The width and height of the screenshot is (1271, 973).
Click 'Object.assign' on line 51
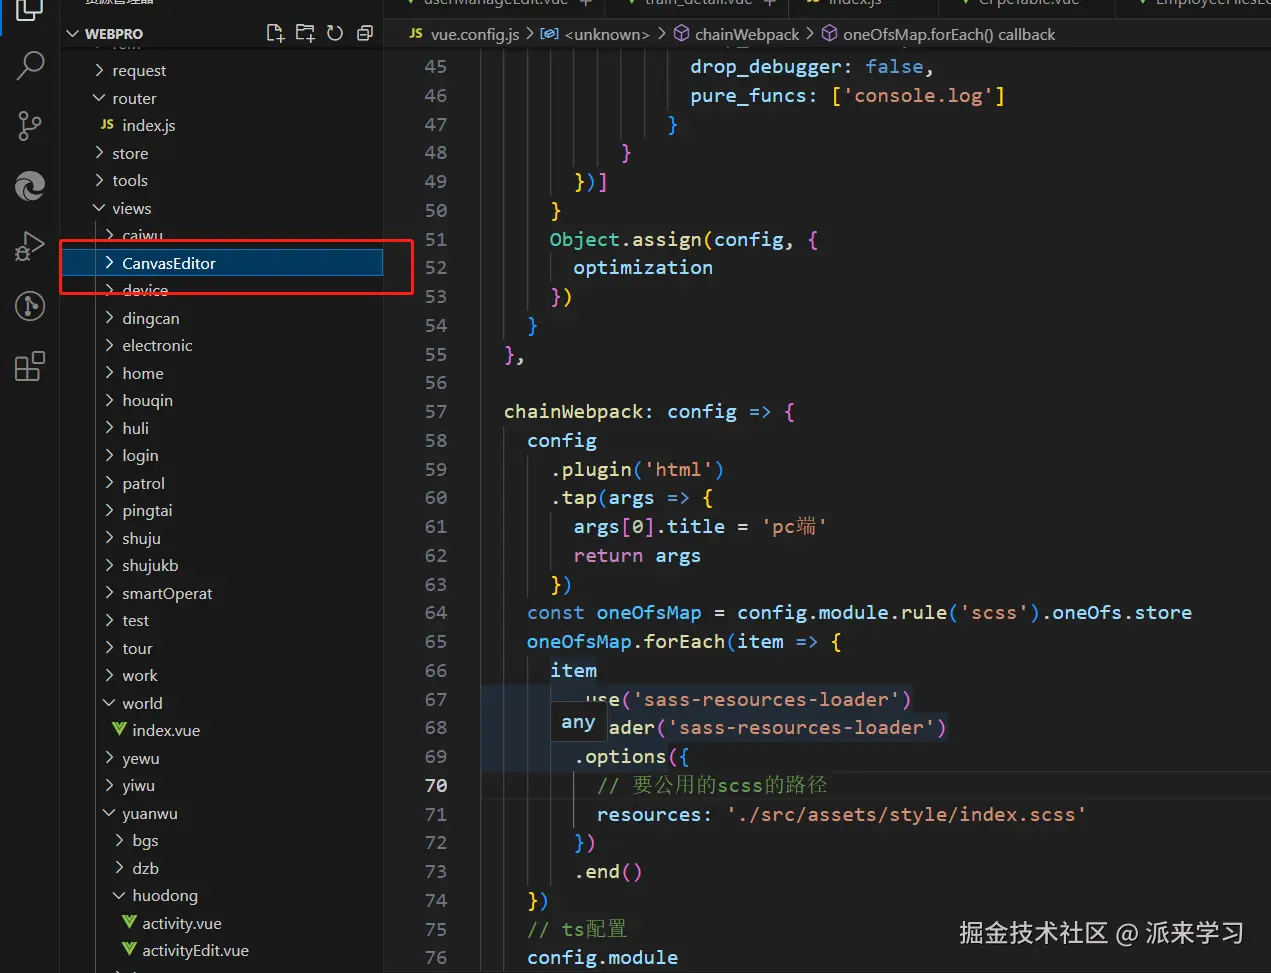[x=626, y=239]
